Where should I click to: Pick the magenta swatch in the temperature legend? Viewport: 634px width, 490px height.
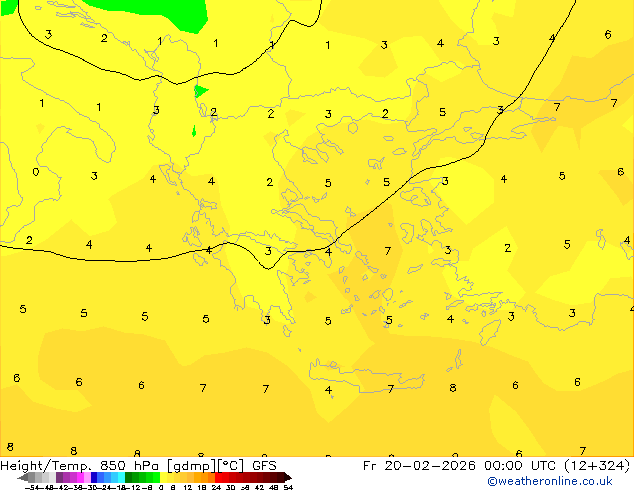(x=80, y=477)
